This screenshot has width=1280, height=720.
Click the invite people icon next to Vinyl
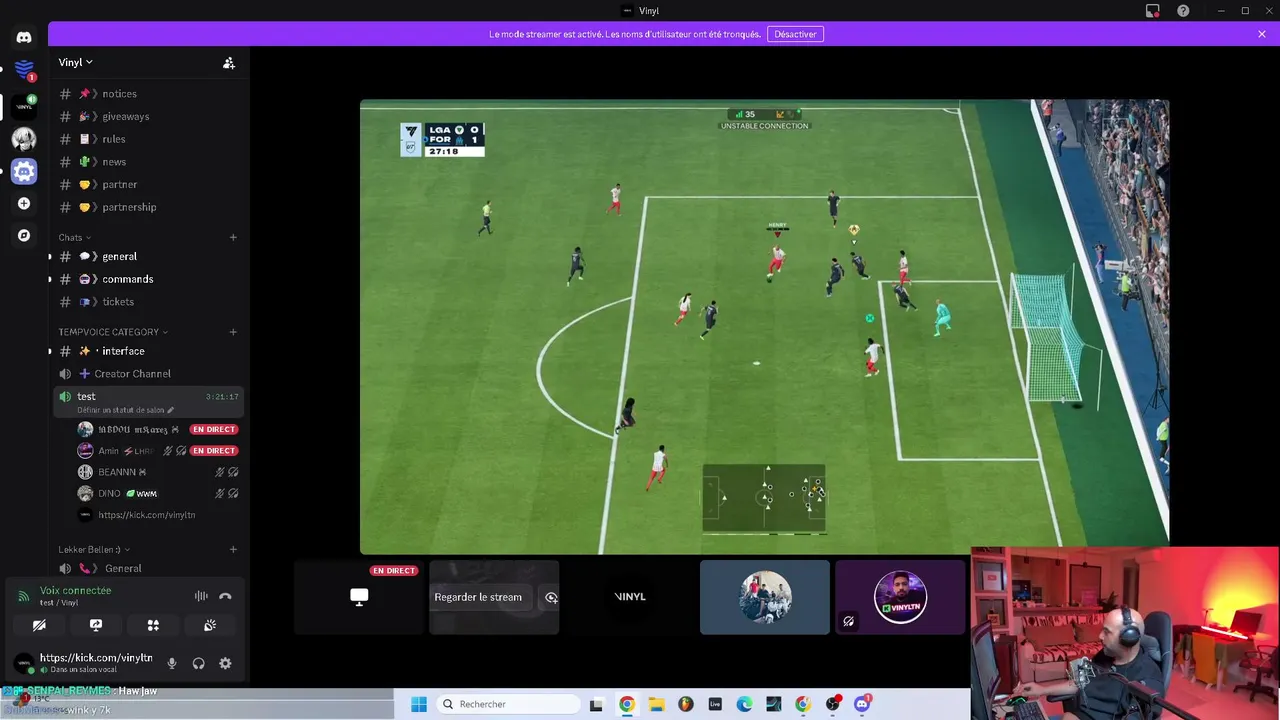coord(229,62)
